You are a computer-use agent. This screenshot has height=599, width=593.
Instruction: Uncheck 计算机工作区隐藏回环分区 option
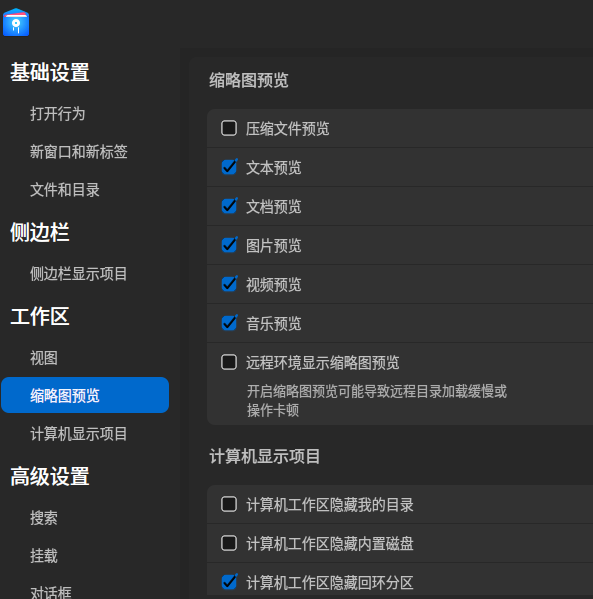229,582
